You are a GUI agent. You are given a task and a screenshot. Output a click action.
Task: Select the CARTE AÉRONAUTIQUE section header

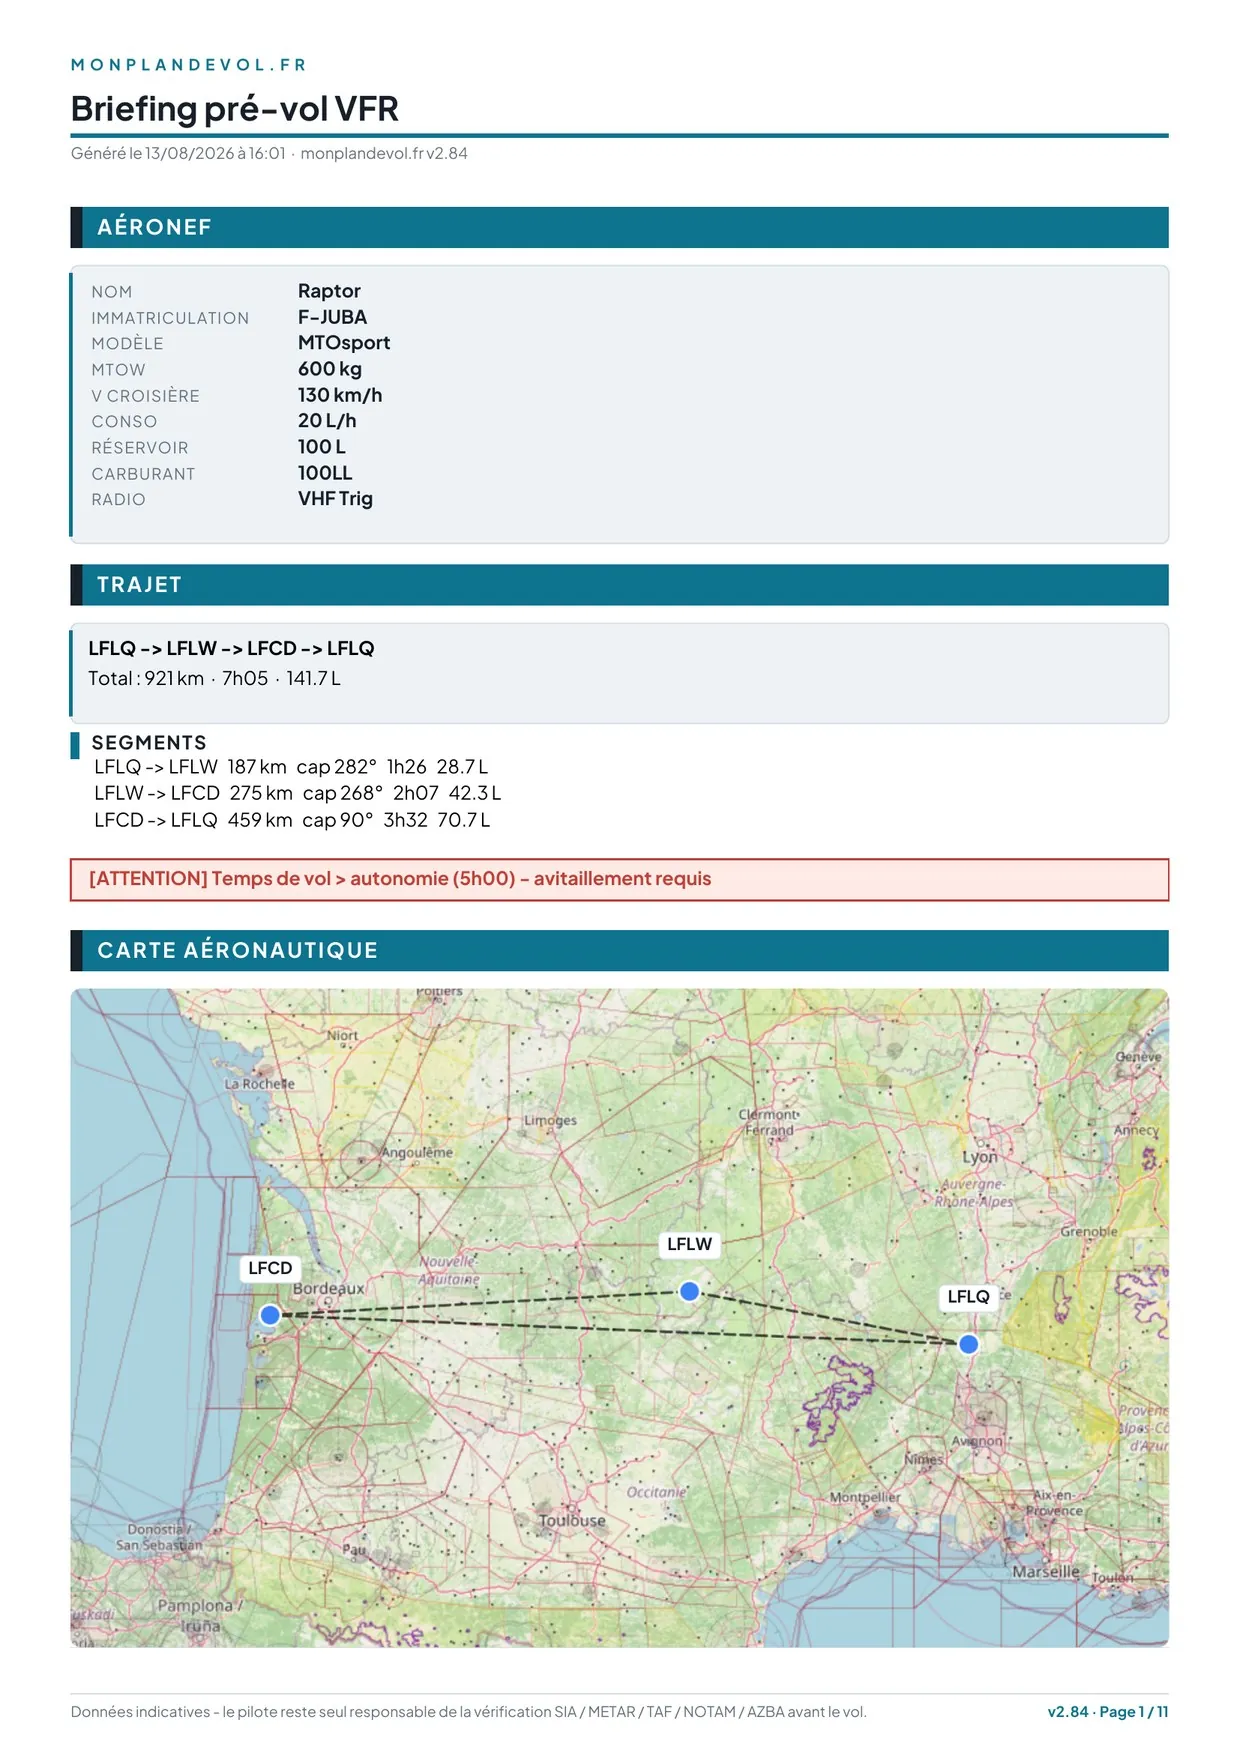[619, 950]
